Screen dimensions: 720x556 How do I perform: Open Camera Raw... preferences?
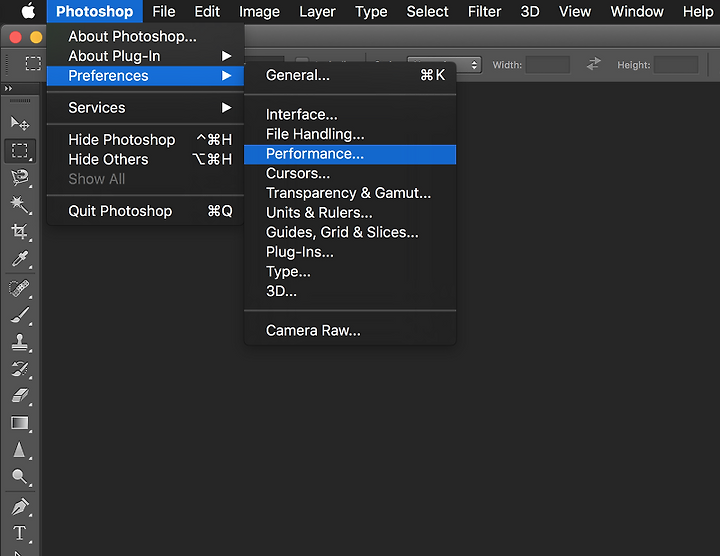[x=350, y=331]
